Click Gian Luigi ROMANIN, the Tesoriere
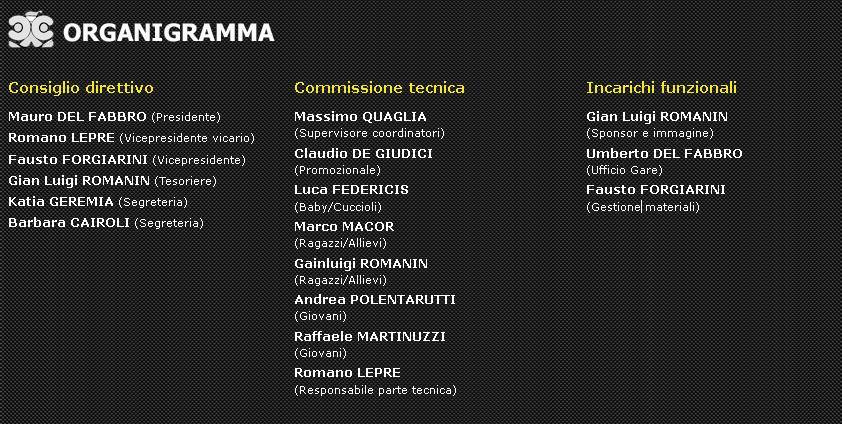 click(x=79, y=181)
